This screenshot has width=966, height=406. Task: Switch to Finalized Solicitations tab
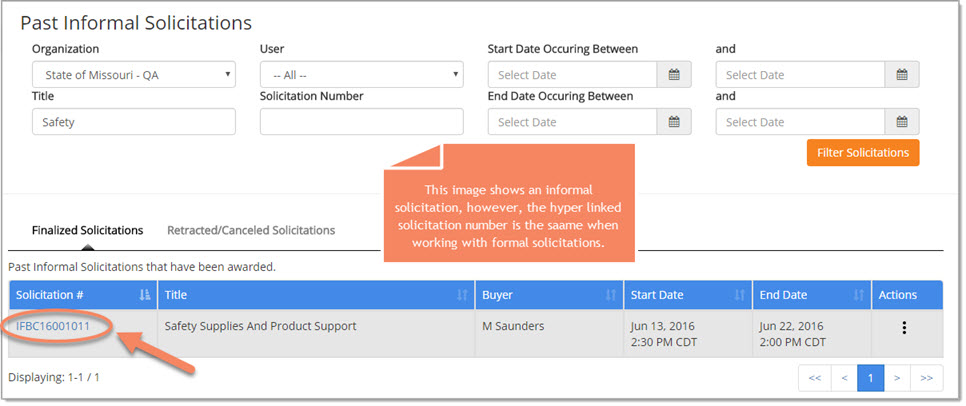[x=87, y=230]
